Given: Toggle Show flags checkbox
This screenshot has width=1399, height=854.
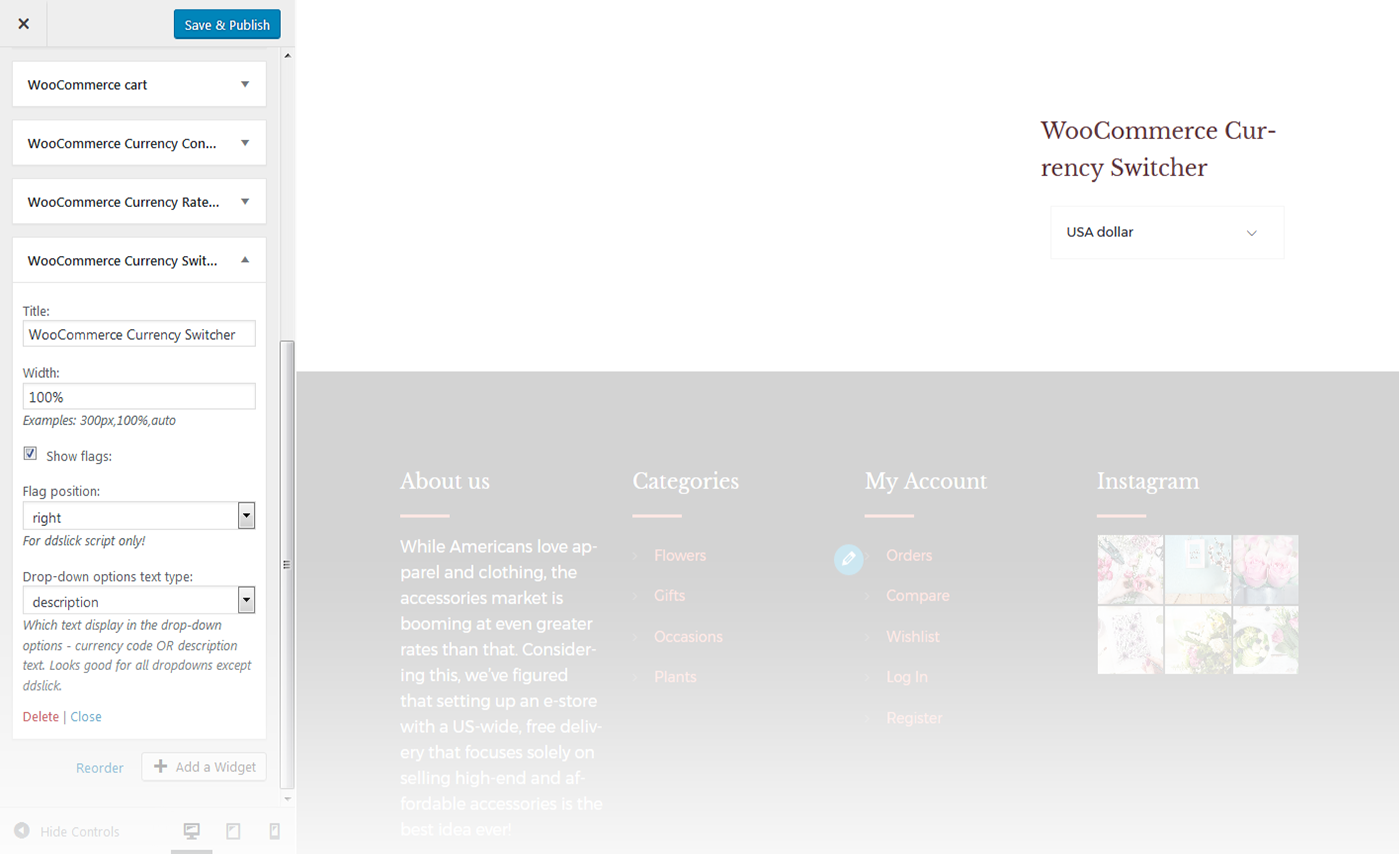Looking at the screenshot, I should coord(30,454).
